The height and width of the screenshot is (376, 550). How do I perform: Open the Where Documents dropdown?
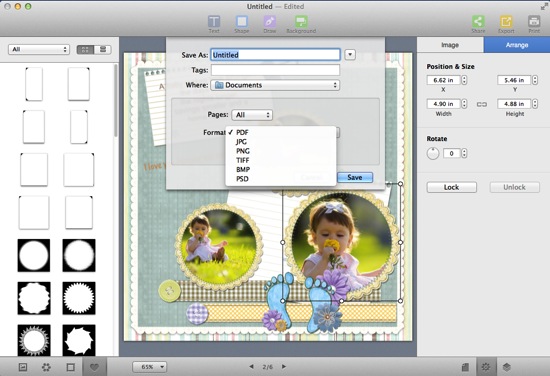tap(275, 85)
